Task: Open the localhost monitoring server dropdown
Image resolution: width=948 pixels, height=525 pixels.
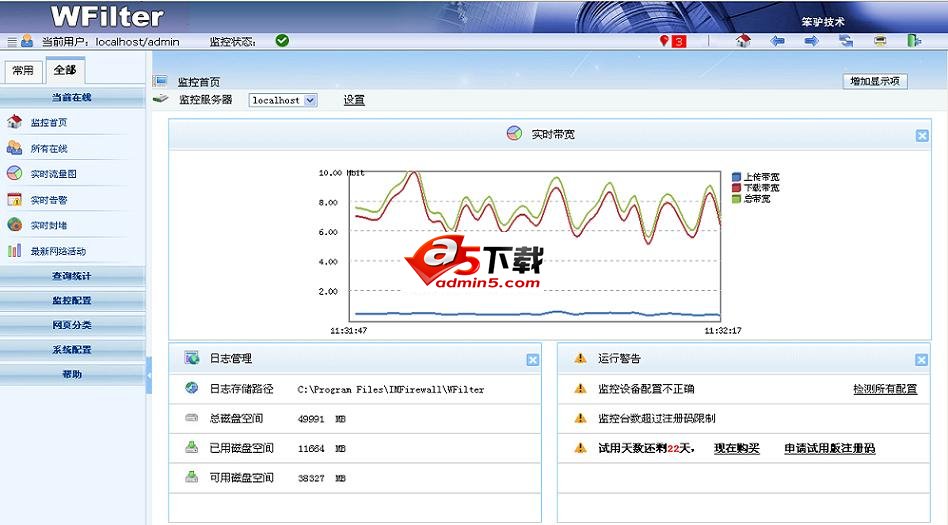Action: (283, 100)
